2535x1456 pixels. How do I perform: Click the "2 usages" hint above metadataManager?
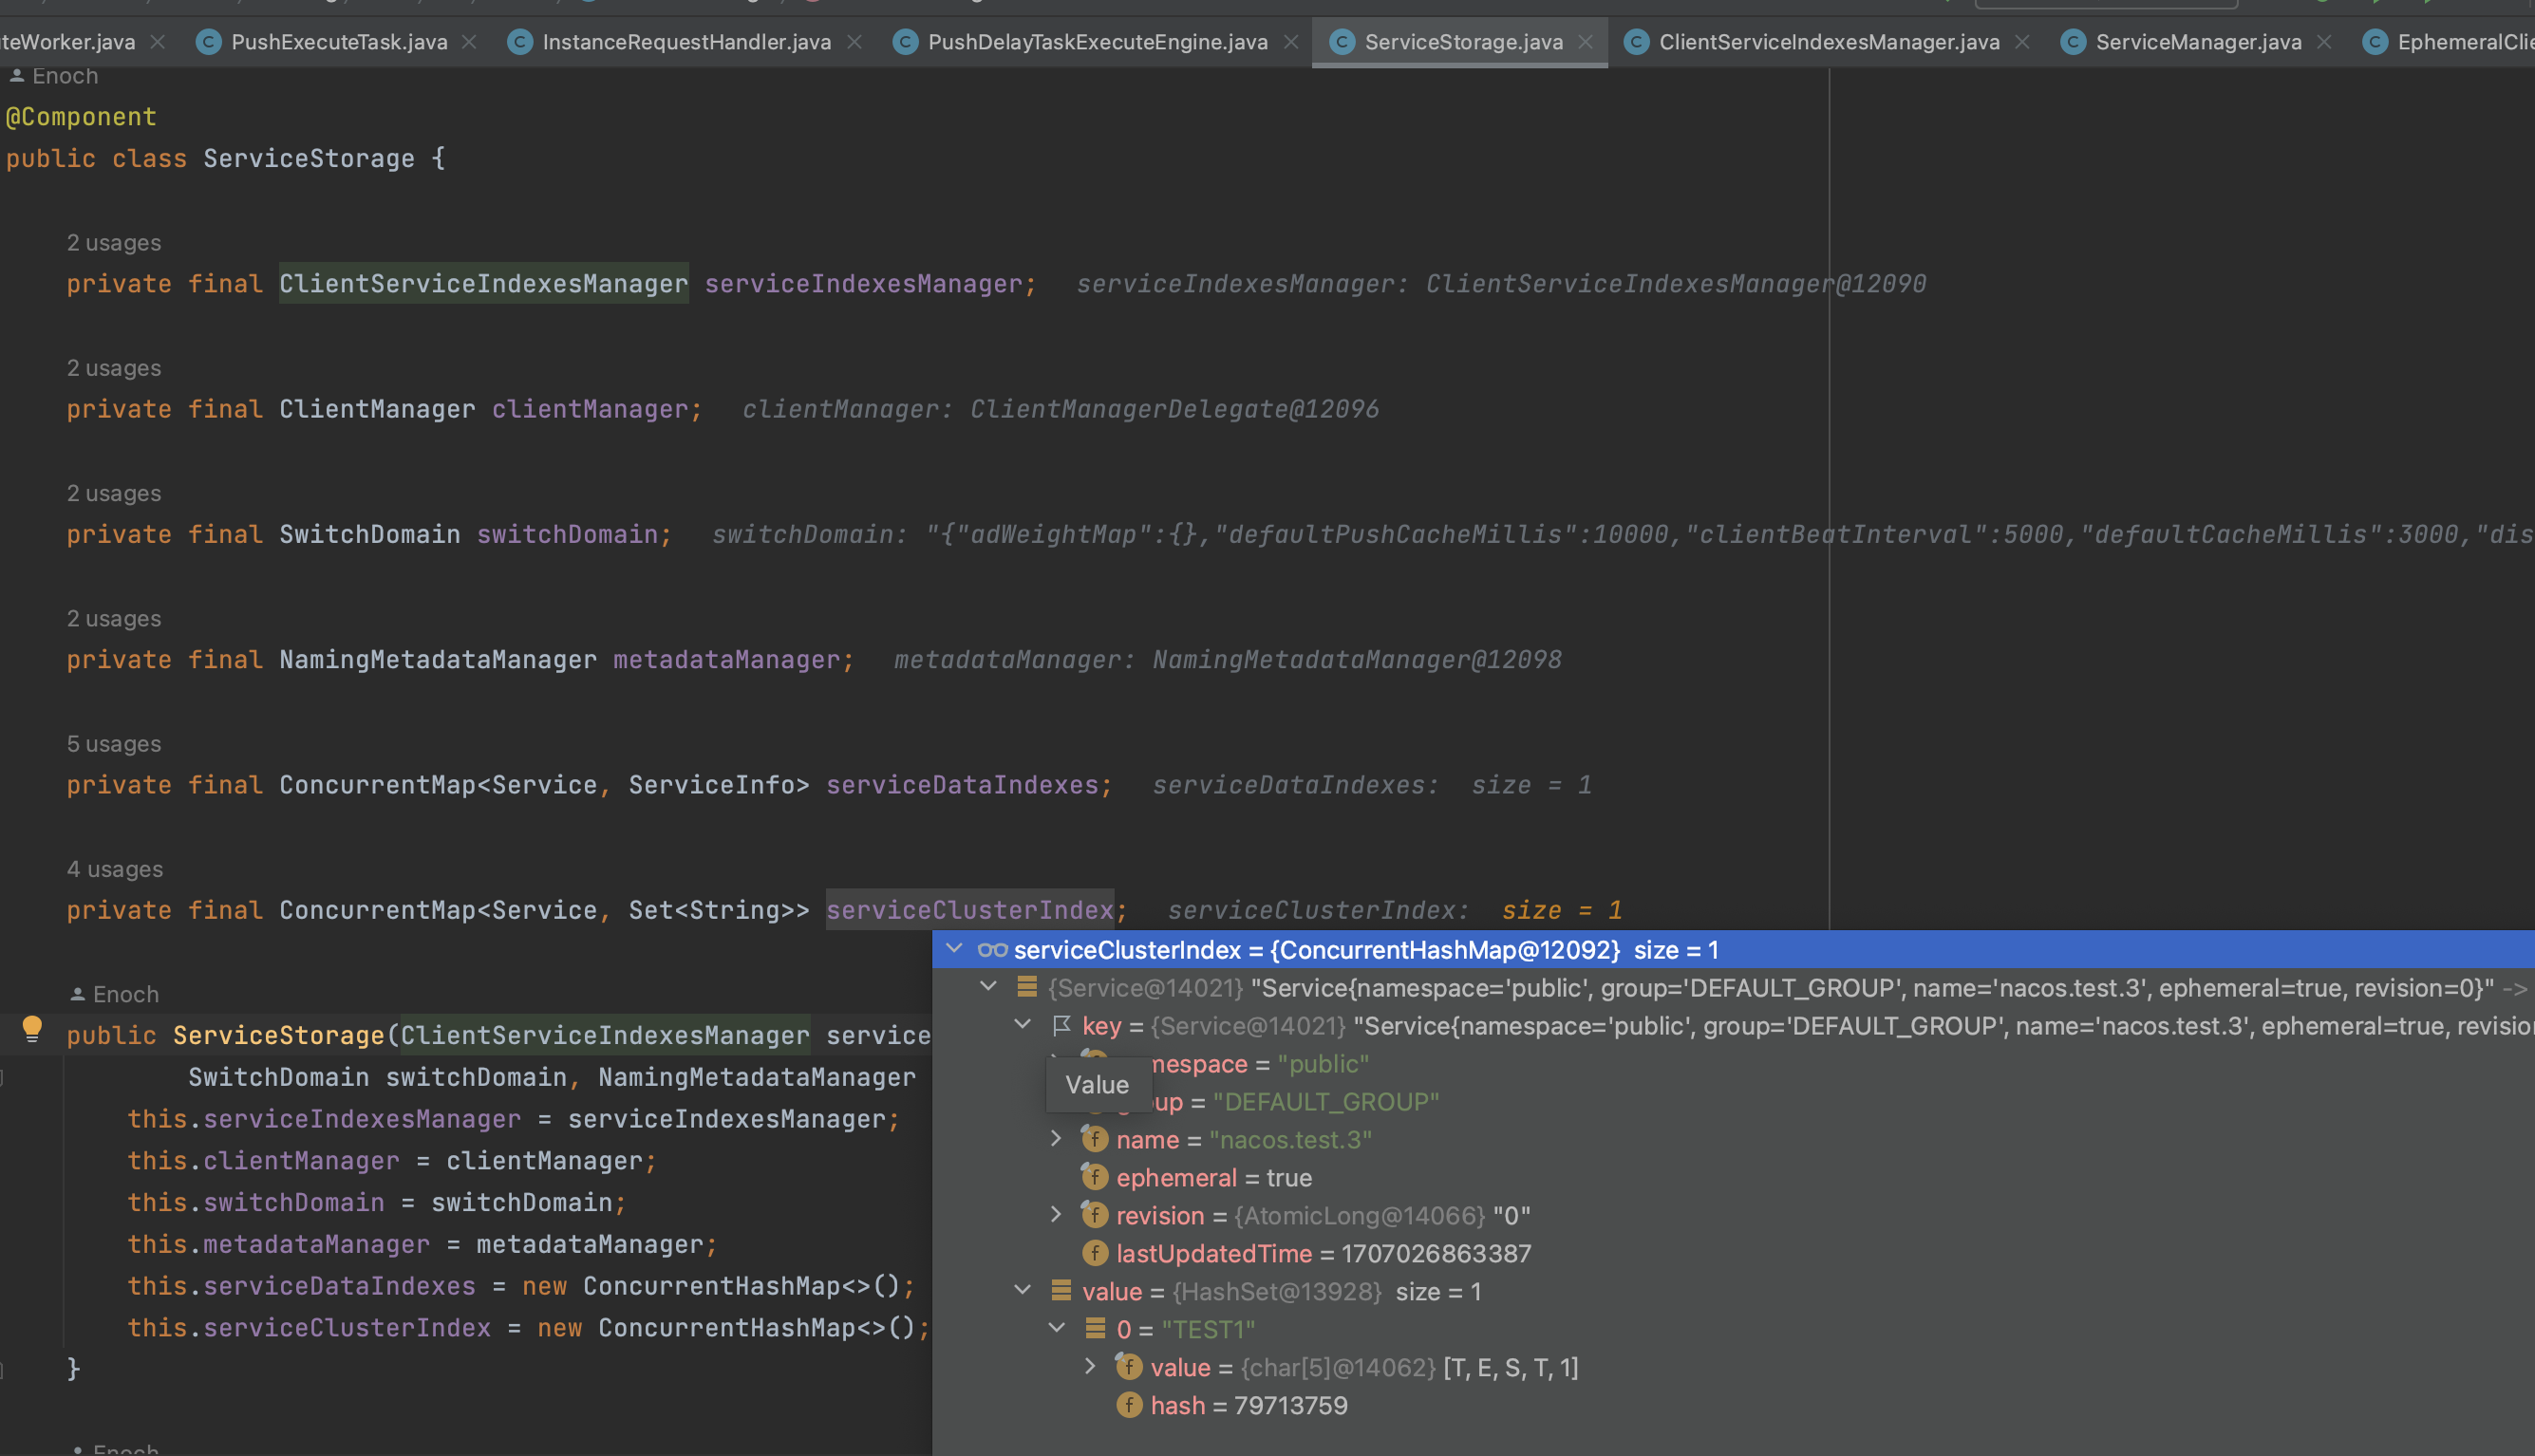point(114,619)
